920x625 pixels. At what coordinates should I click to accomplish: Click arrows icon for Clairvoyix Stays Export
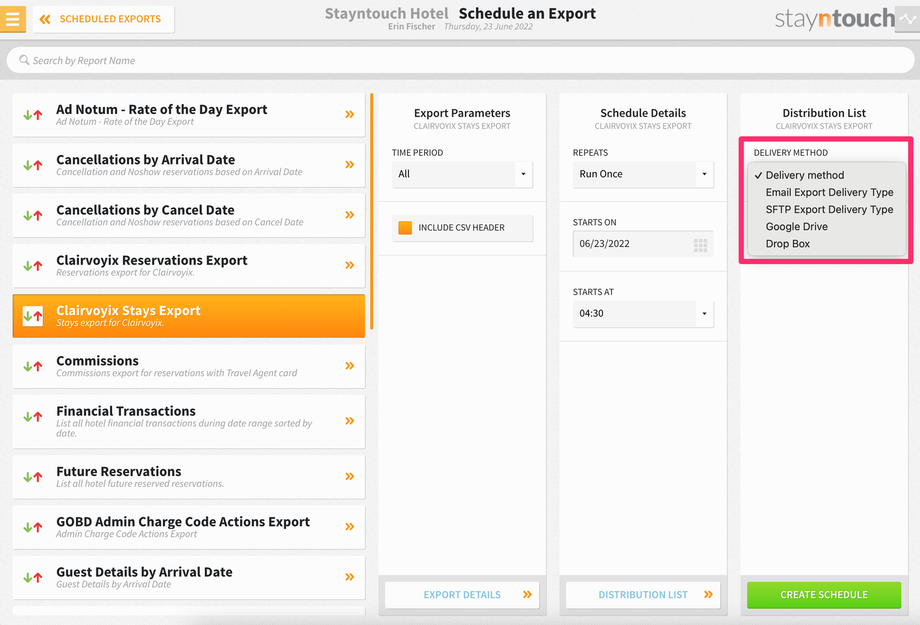pos(33,316)
